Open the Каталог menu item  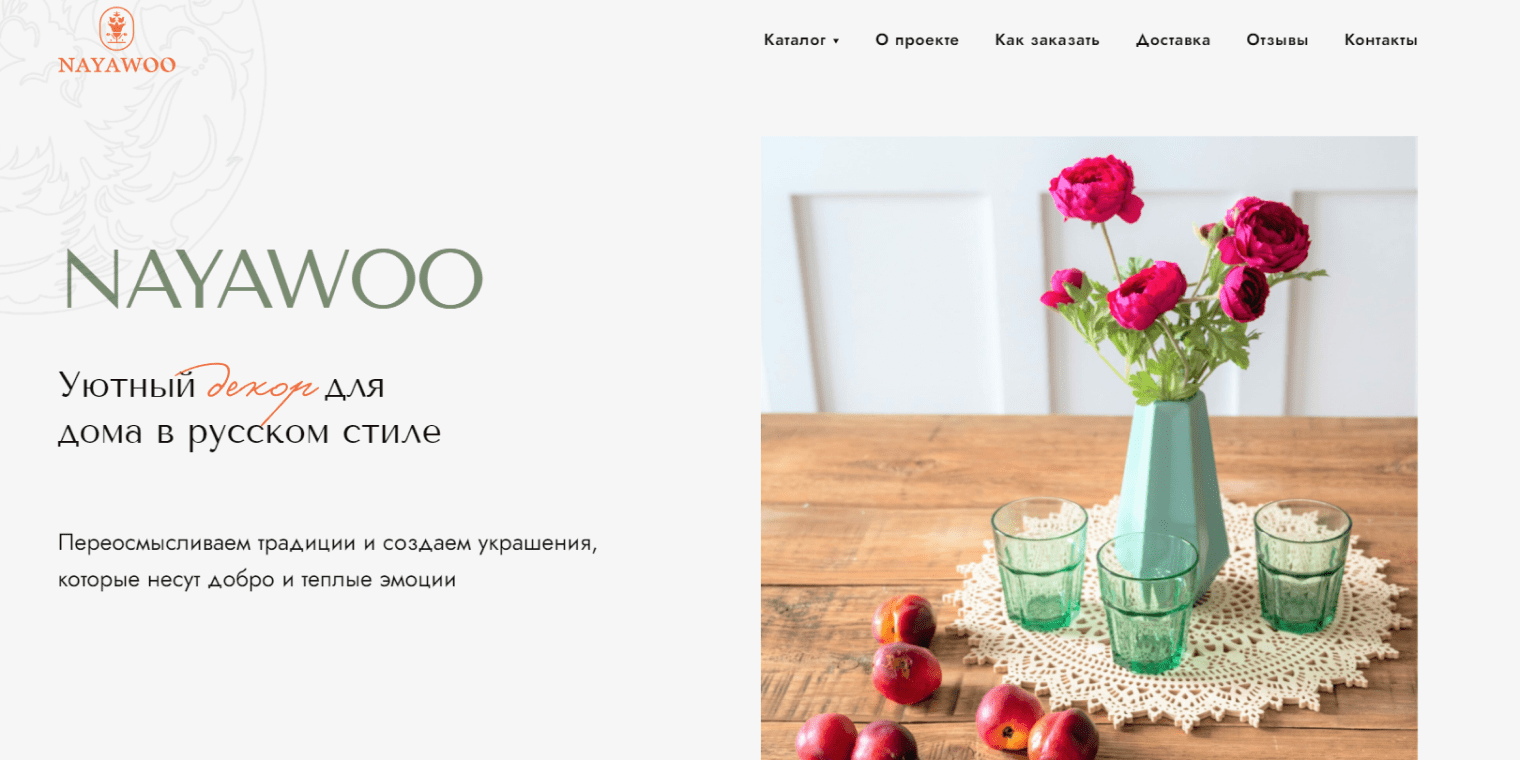[795, 40]
